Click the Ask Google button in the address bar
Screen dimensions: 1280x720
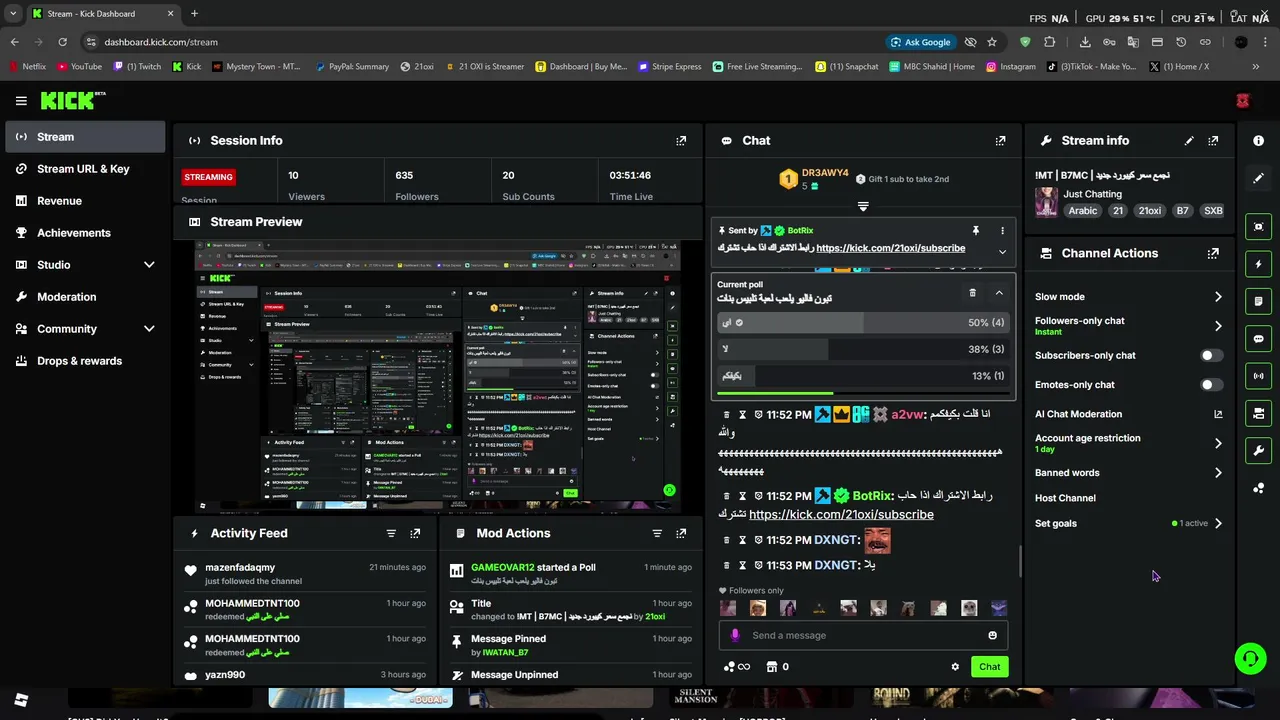point(920,42)
